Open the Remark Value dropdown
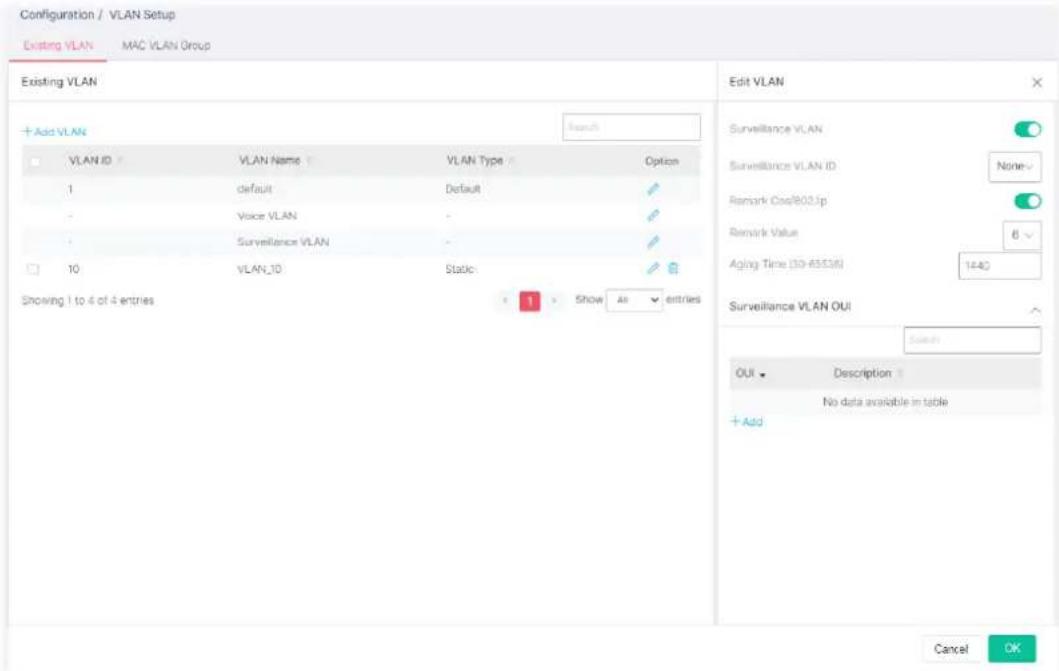This screenshot has height=671, width=1059. click(1022, 235)
